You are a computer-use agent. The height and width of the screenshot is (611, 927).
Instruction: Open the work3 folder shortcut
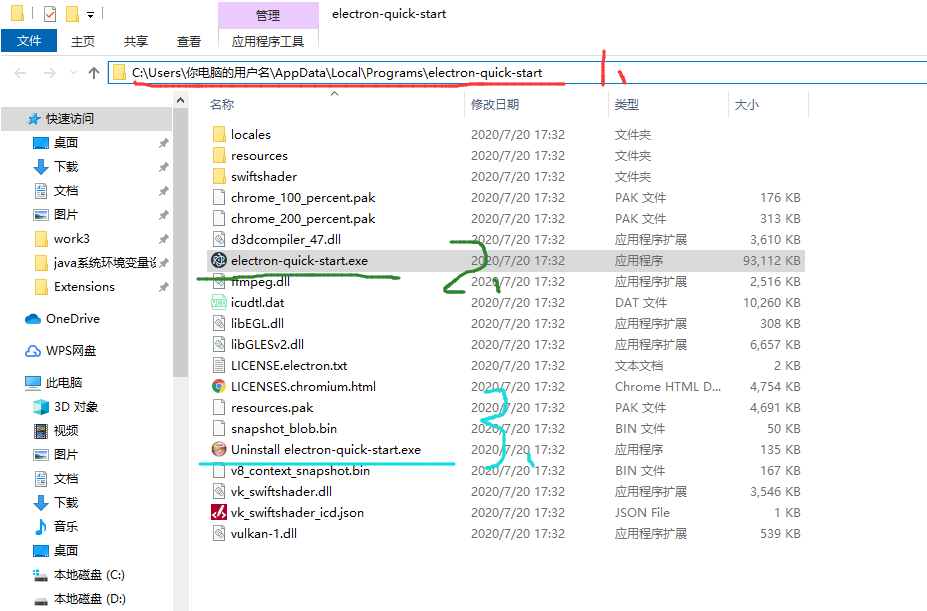[72, 238]
